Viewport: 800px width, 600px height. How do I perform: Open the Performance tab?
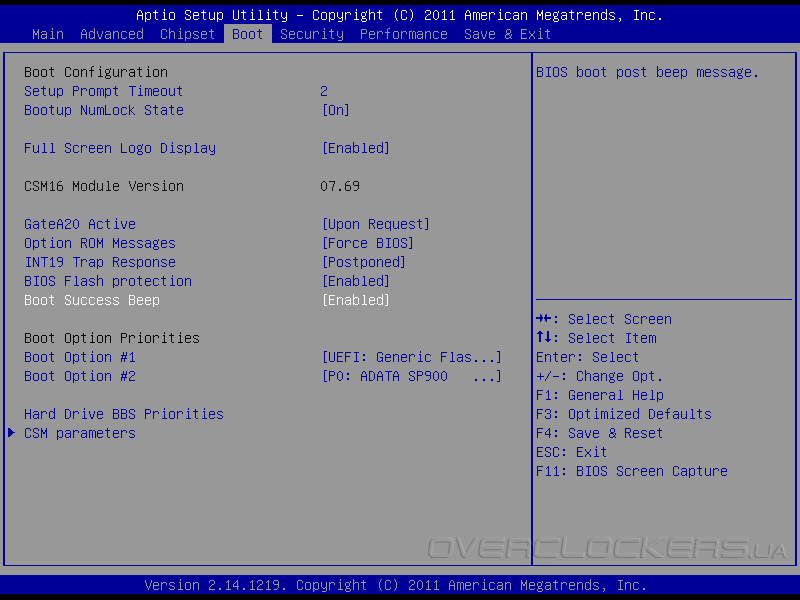pyautogui.click(x=404, y=34)
